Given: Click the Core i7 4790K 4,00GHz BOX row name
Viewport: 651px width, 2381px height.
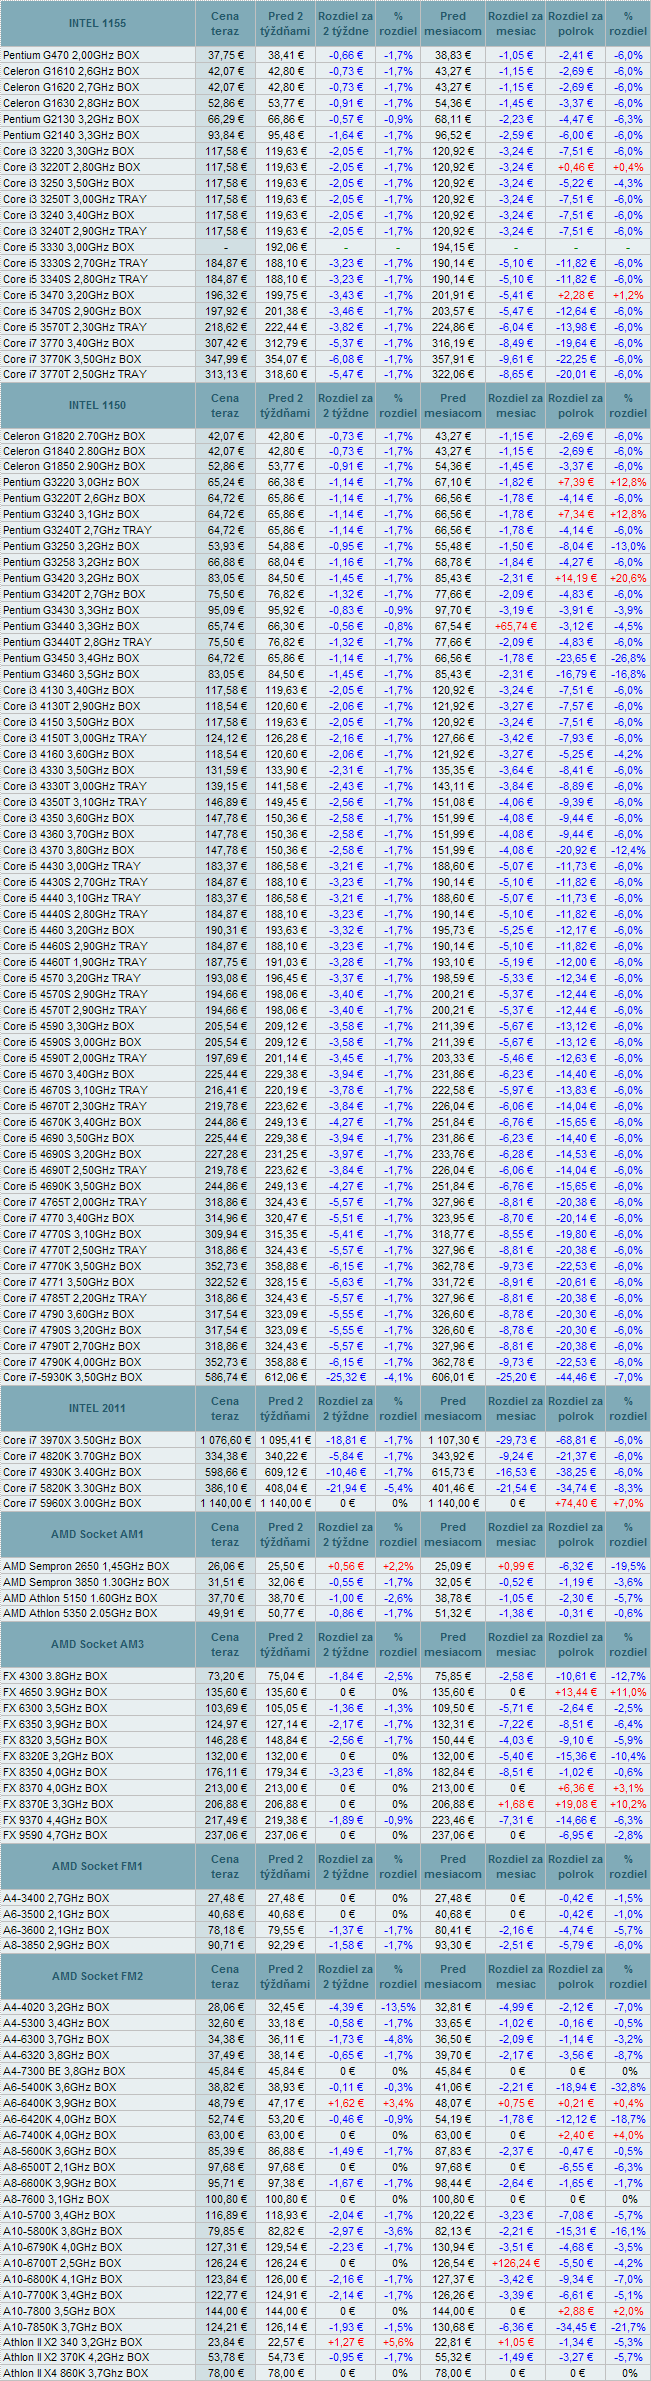Looking at the screenshot, I should point(72,1362).
